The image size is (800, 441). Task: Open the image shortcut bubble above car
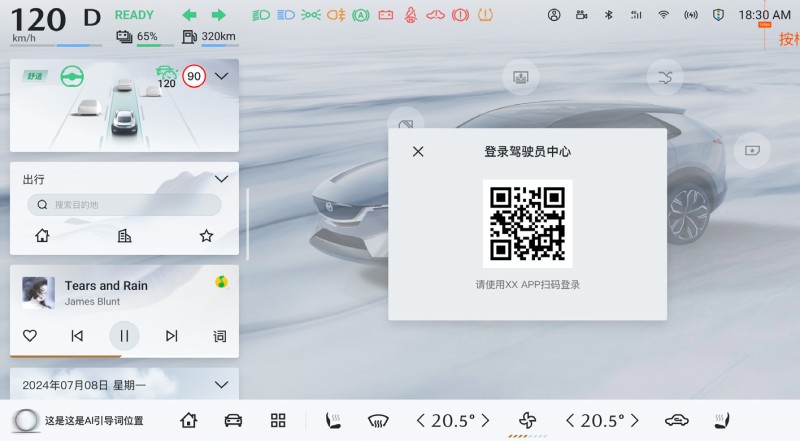pos(521,78)
